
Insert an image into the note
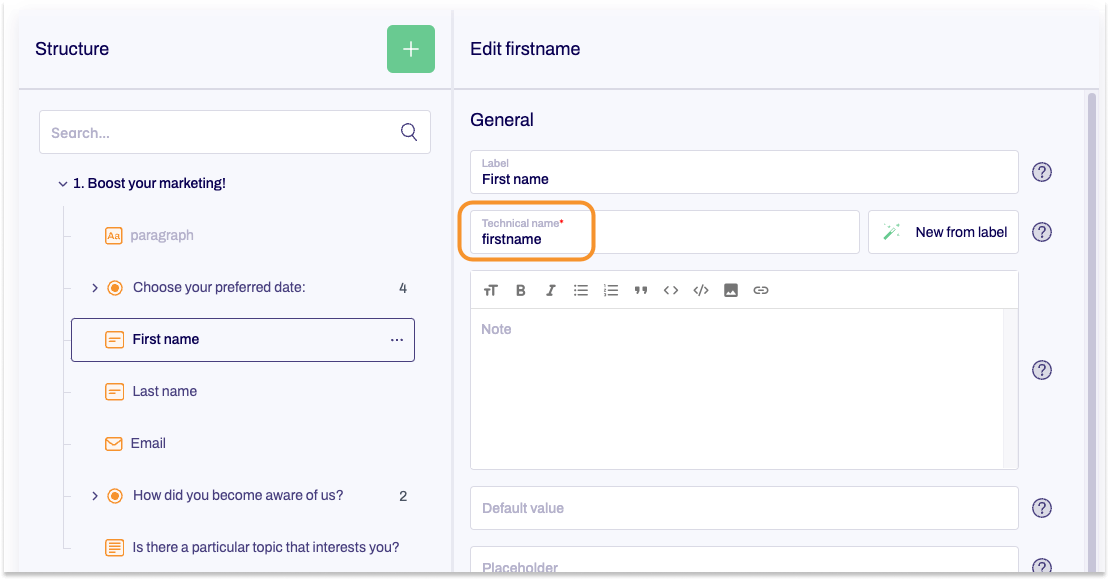(x=731, y=290)
